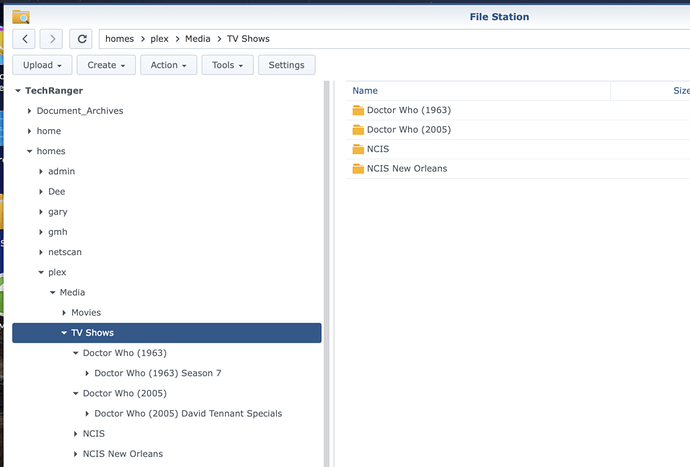This screenshot has height=467, width=690.
Task: Select the Media tree folder
Action: 72,292
